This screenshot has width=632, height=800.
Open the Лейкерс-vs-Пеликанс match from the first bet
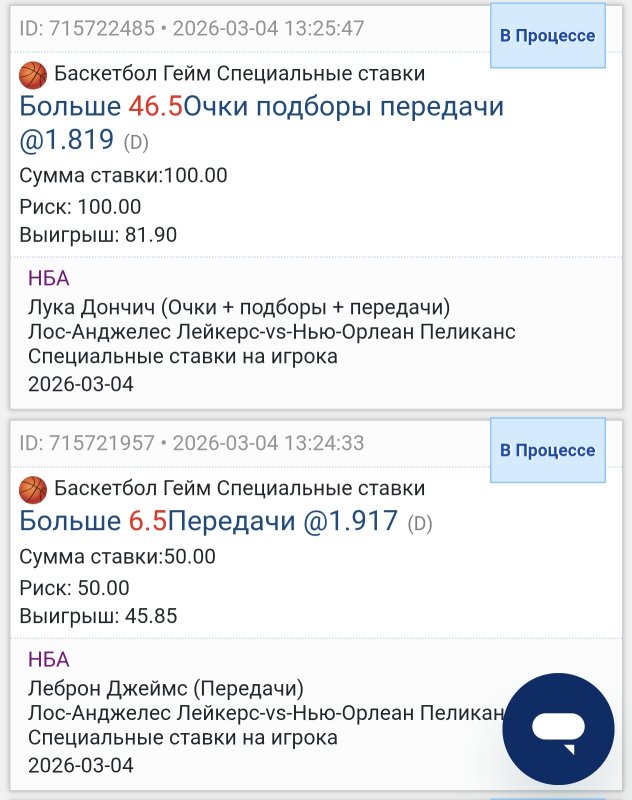[x=266, y=330]
